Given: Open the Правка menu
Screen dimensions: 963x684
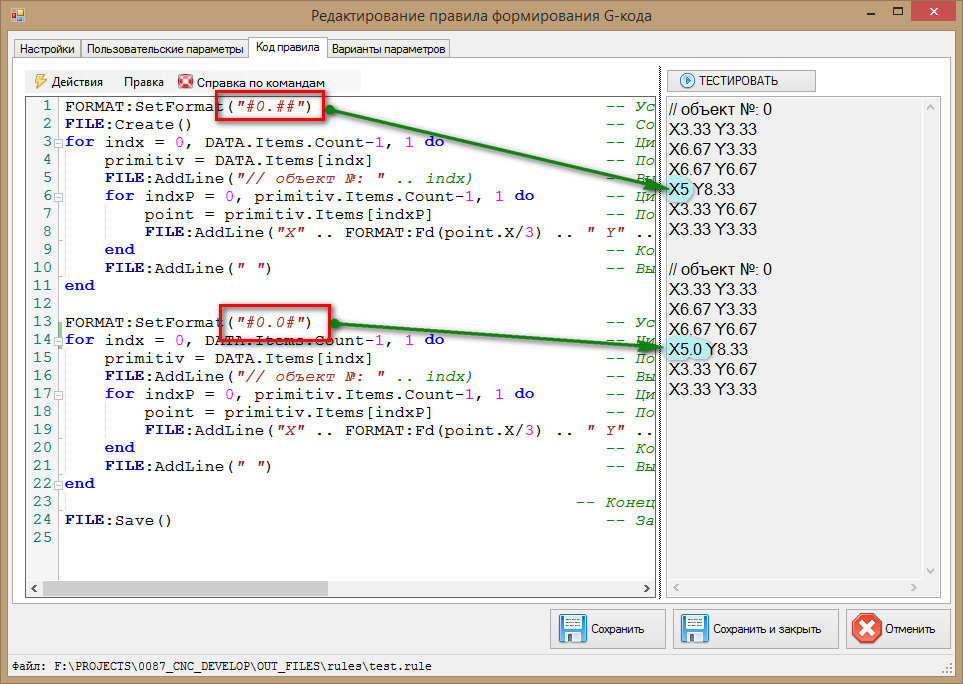Looking at the screenshot, I should point(144,82).
